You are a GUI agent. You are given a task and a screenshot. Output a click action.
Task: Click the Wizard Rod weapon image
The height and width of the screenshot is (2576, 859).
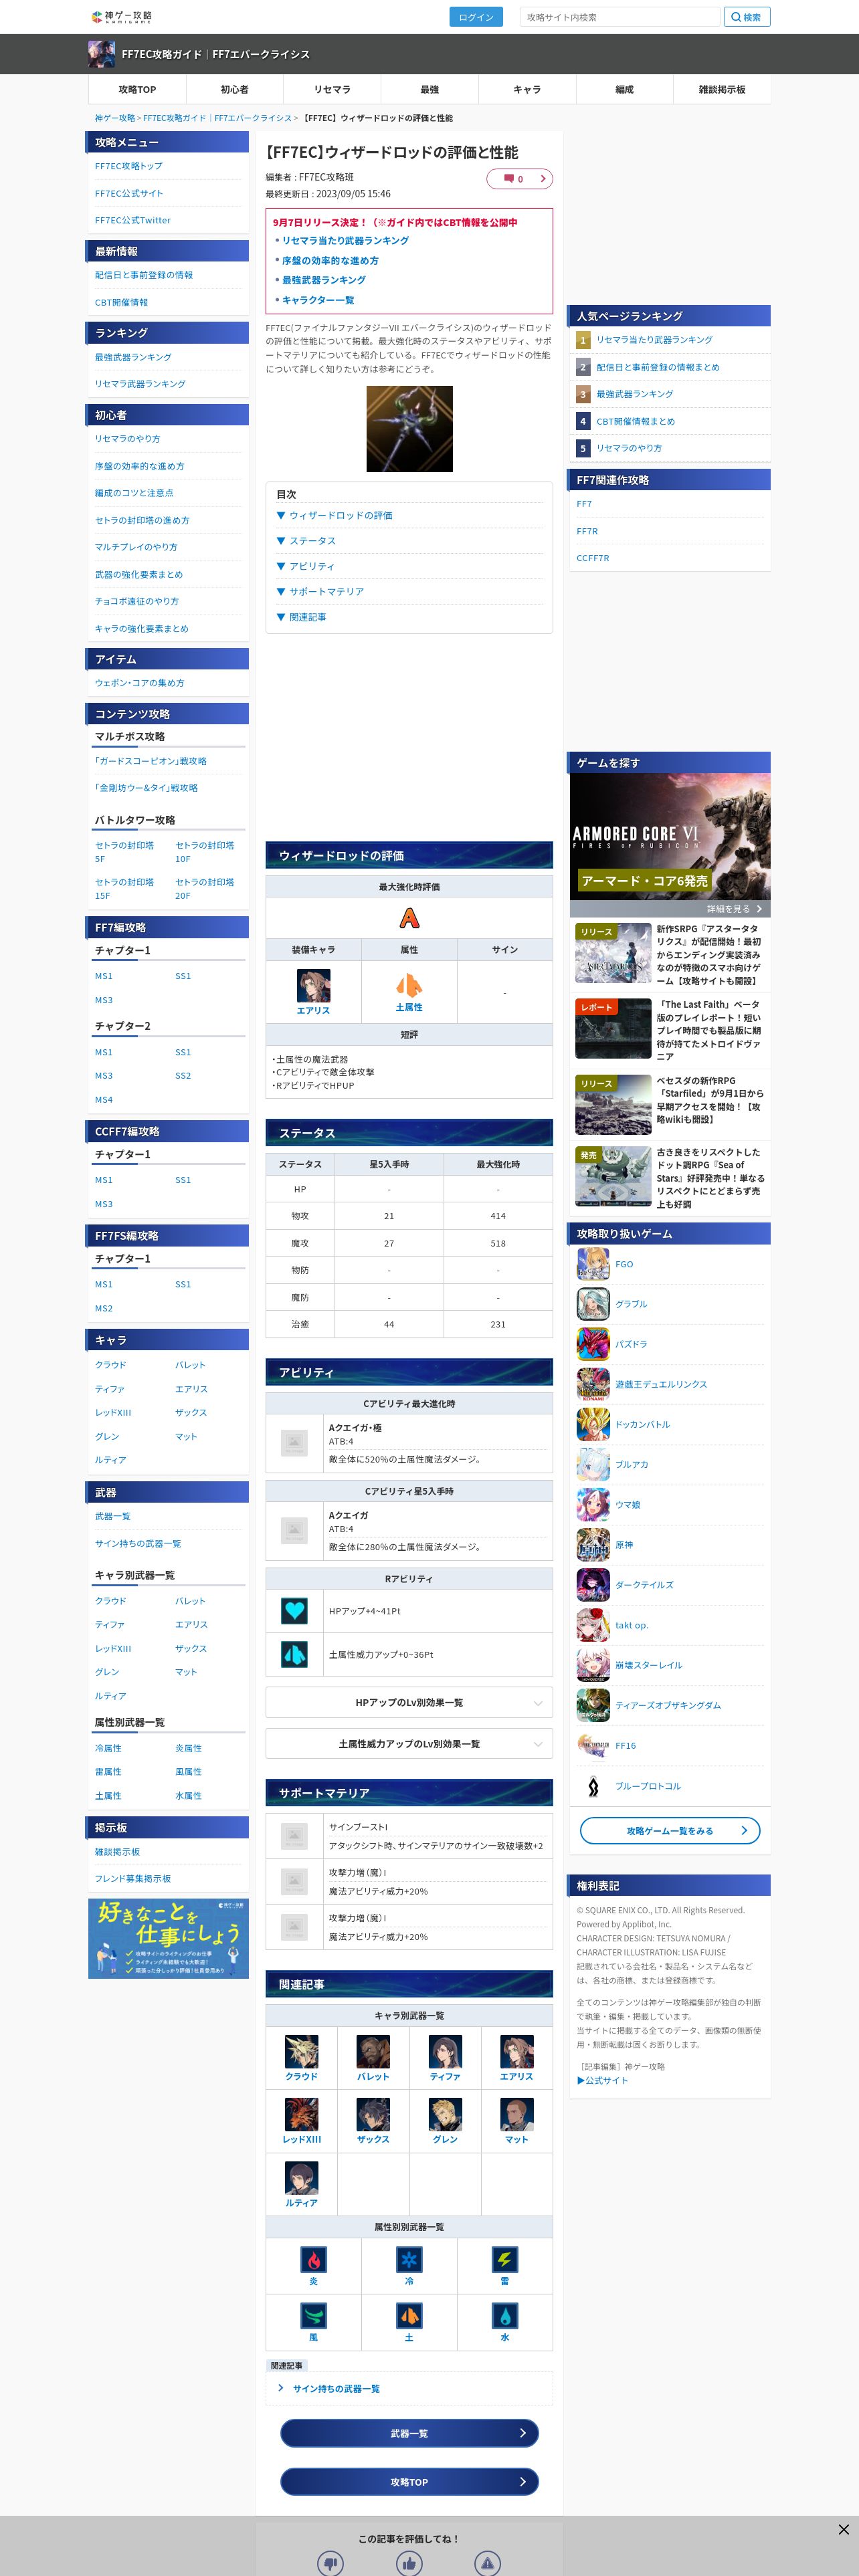[409, 429]
